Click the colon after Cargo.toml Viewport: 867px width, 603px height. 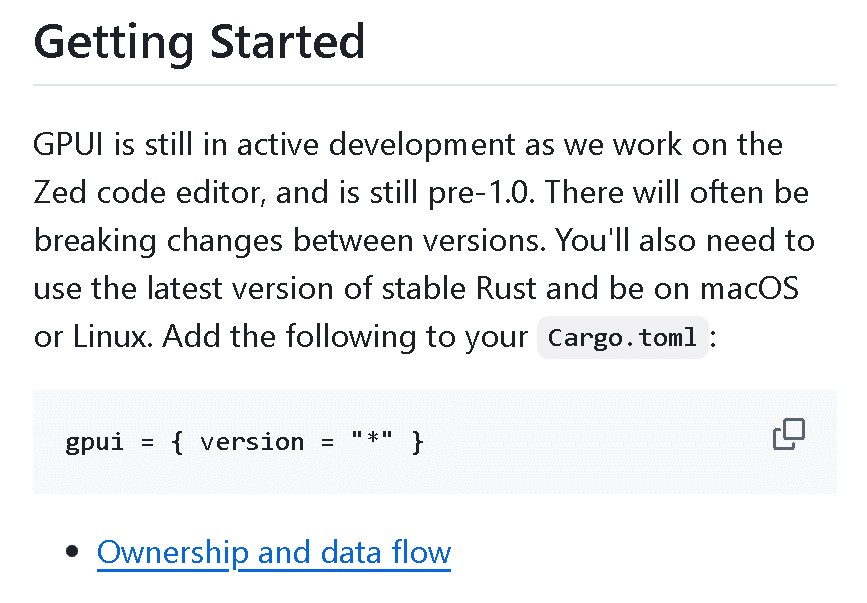pyautogui.click(x=713, y=337)
